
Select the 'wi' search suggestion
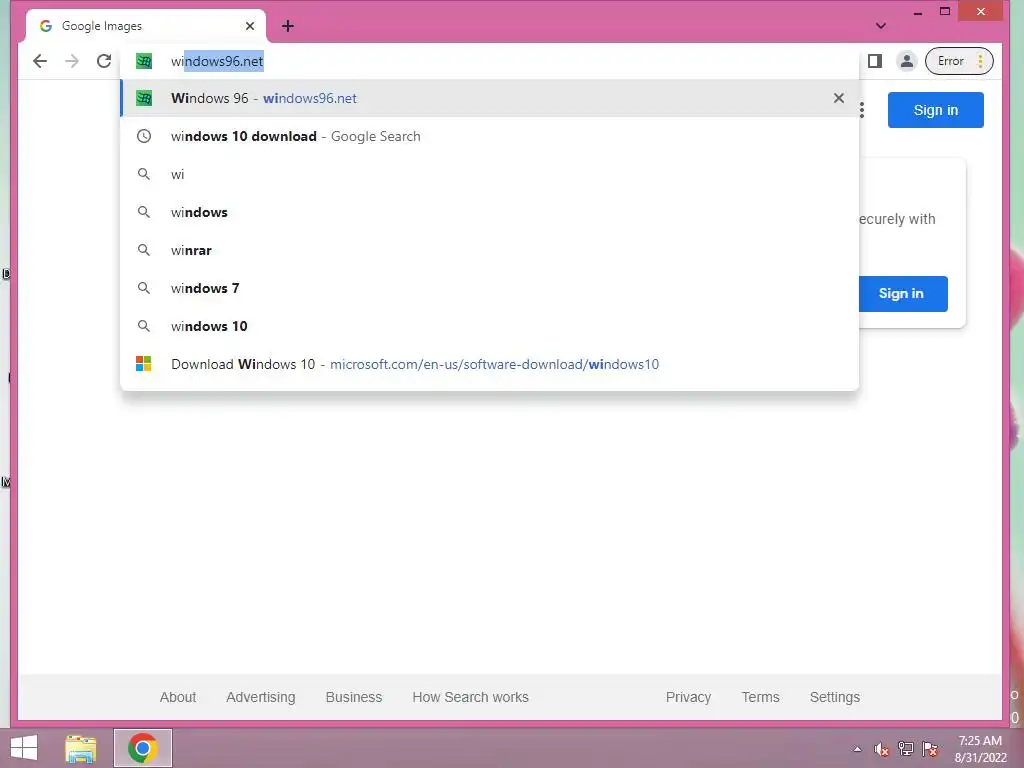click(490, 174)
